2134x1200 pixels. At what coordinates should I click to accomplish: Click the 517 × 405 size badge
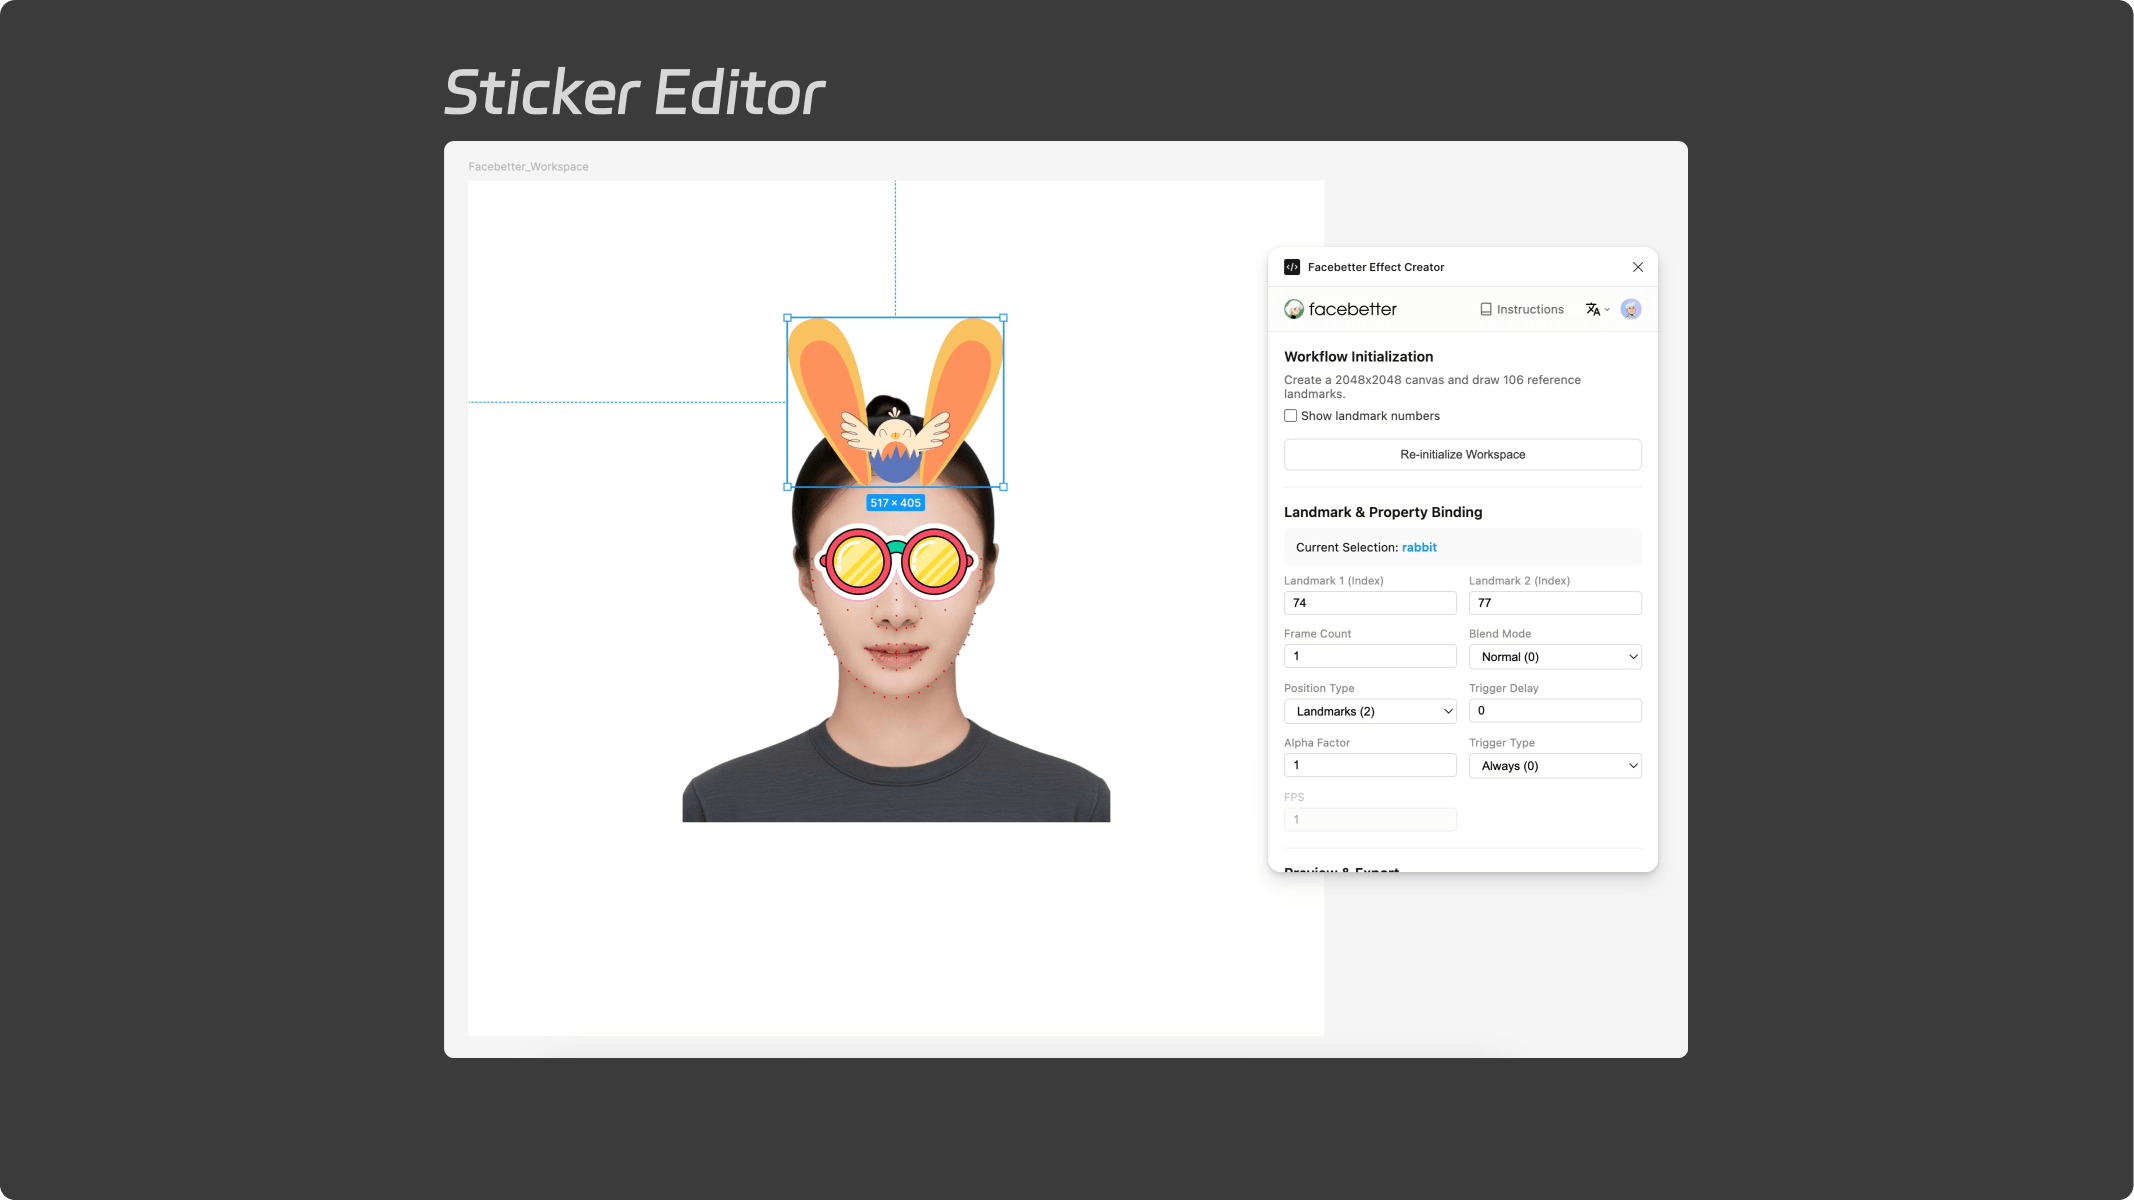[895, 502]
